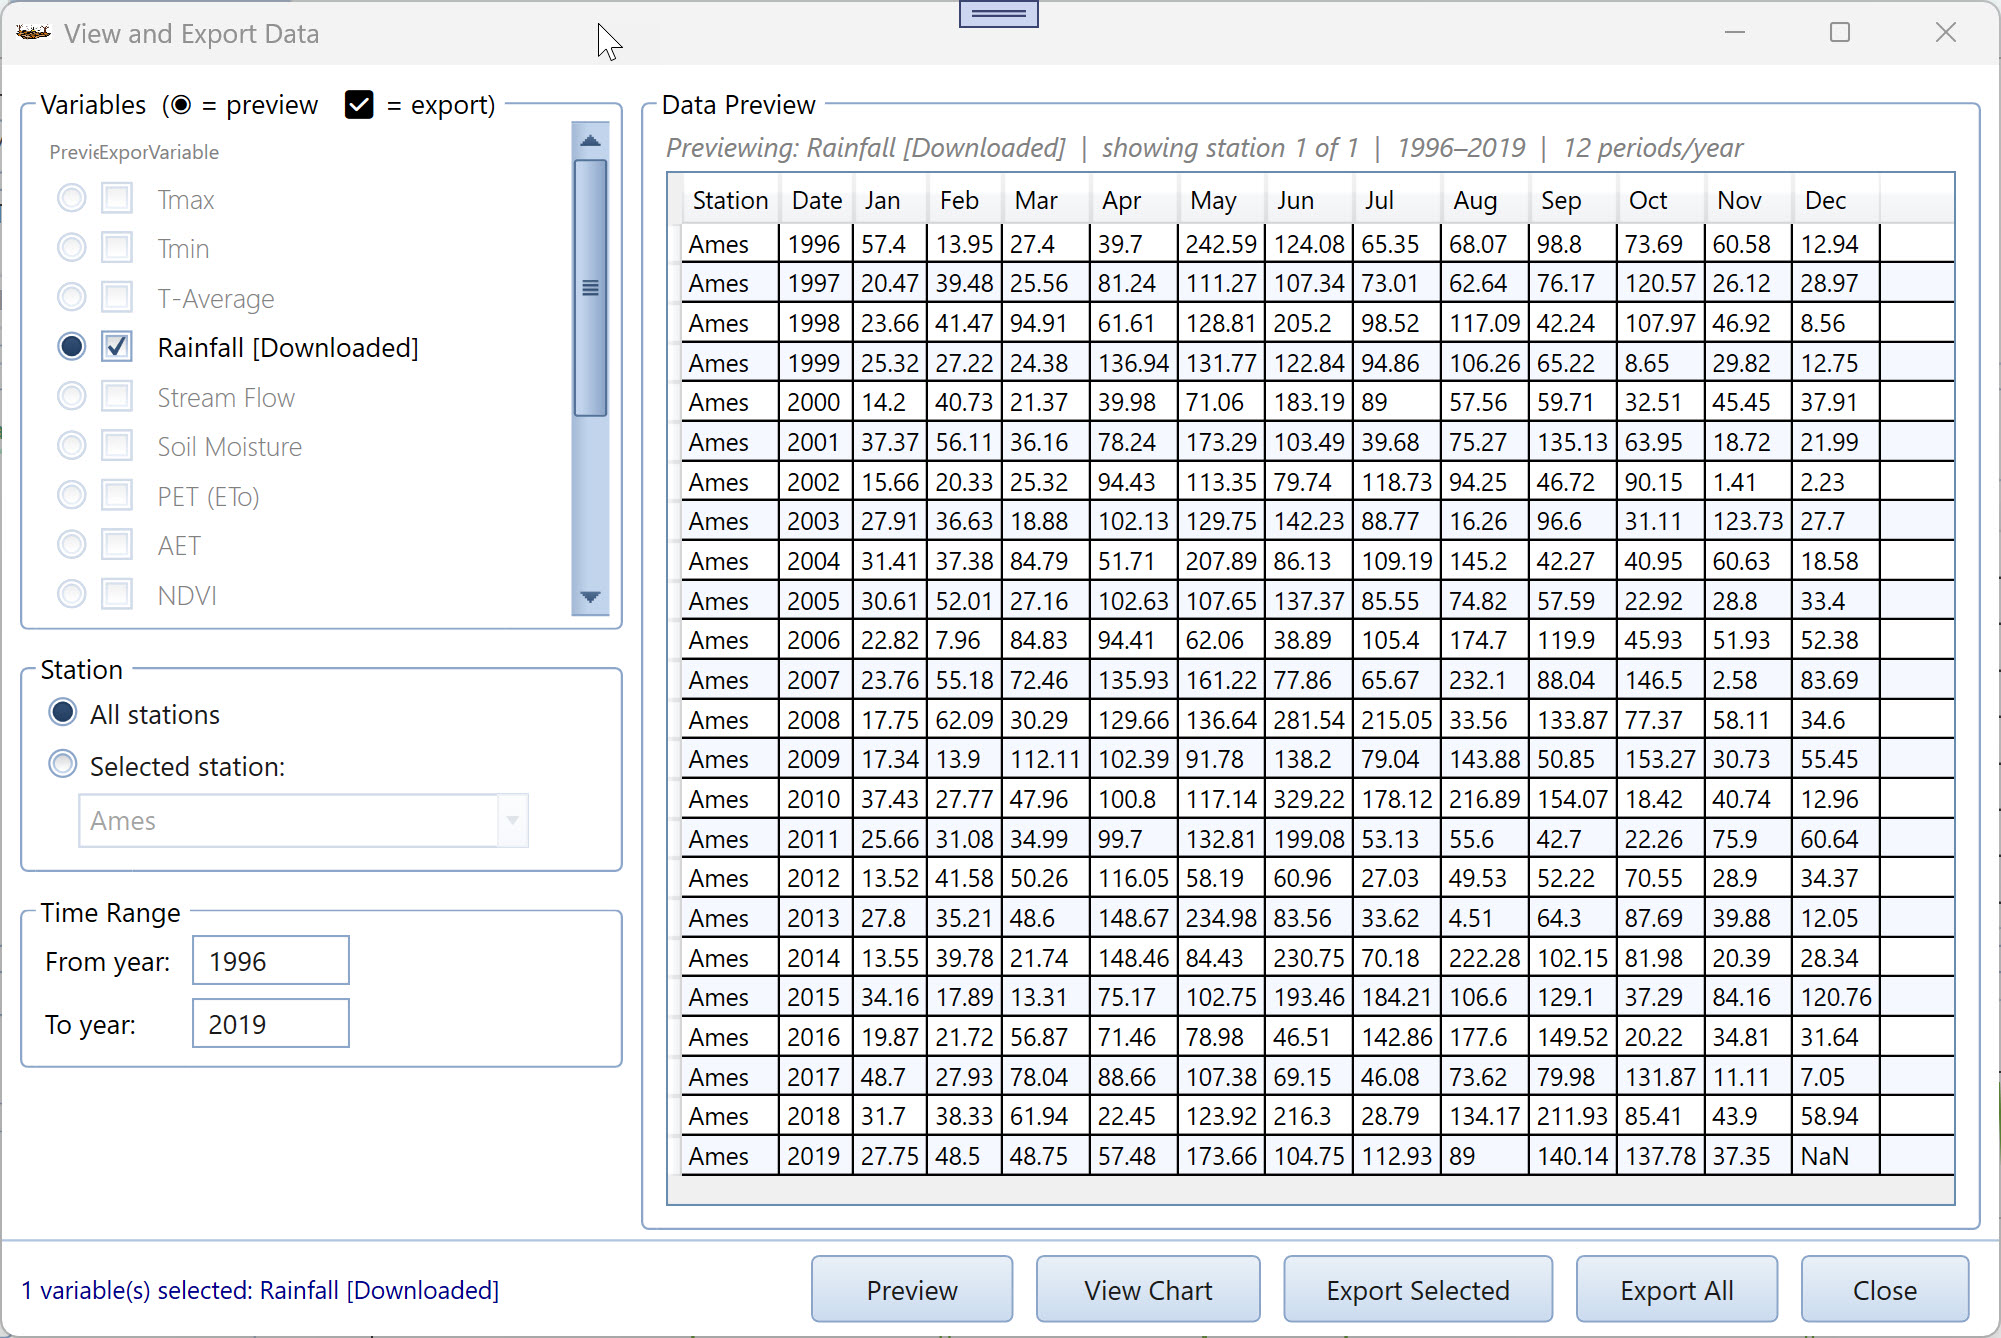2001x1338 pixels.
Task: Select Tmax preview radio button
Action: (71, 198)
